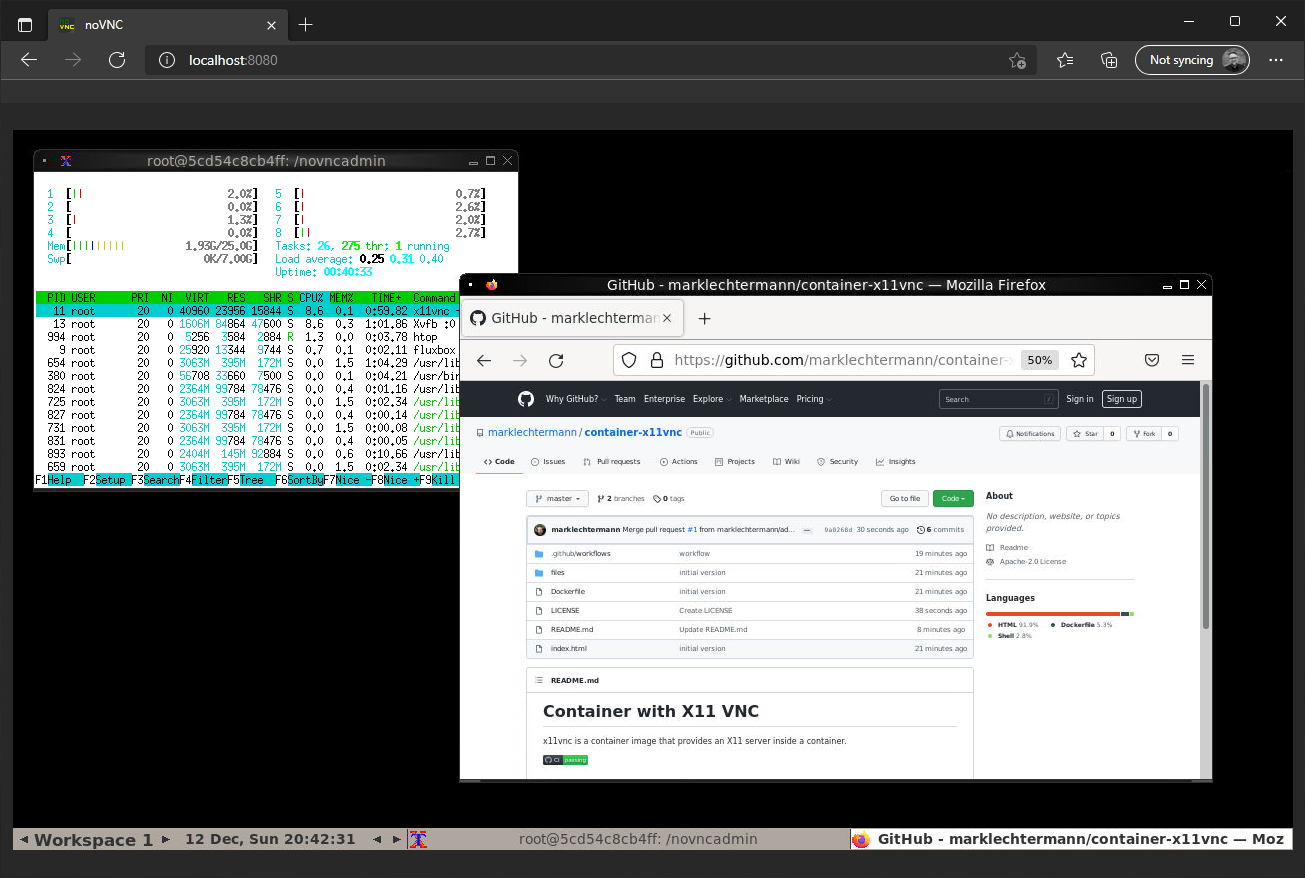Click the 50% zoom level indicator

pyautogui.click(x=1040, y=360)
